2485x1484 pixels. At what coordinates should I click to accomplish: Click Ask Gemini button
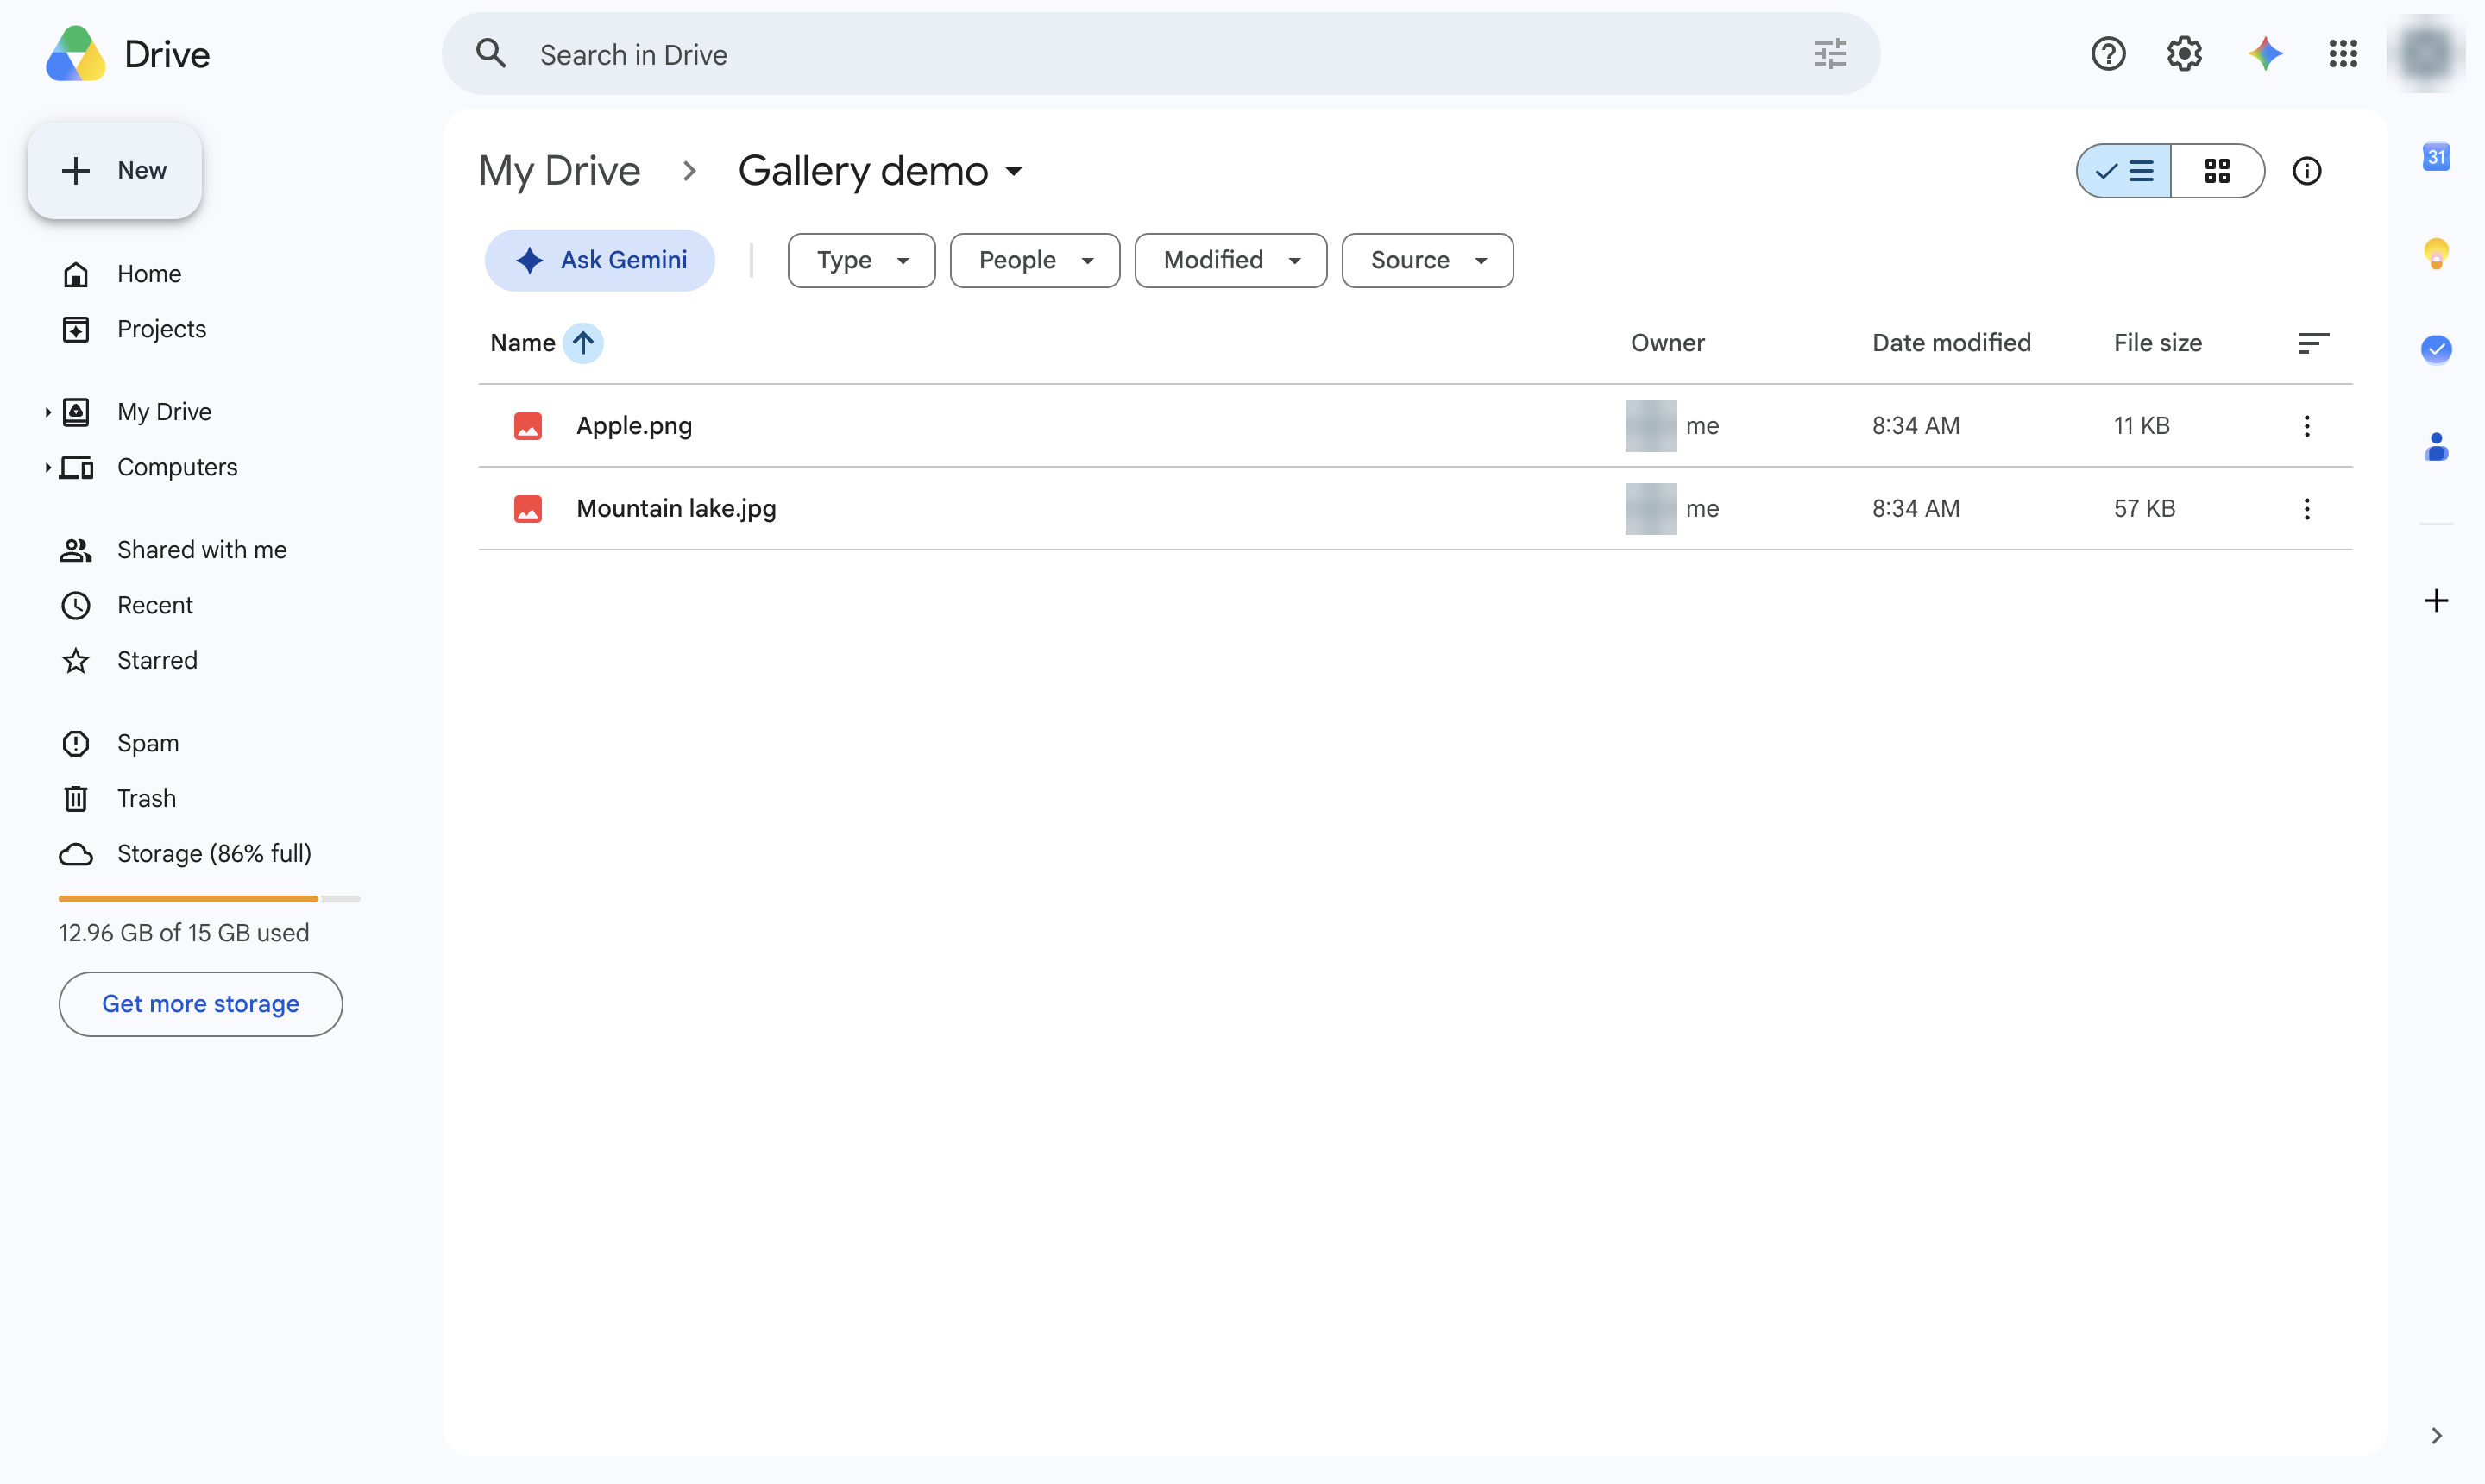[600, 260]
